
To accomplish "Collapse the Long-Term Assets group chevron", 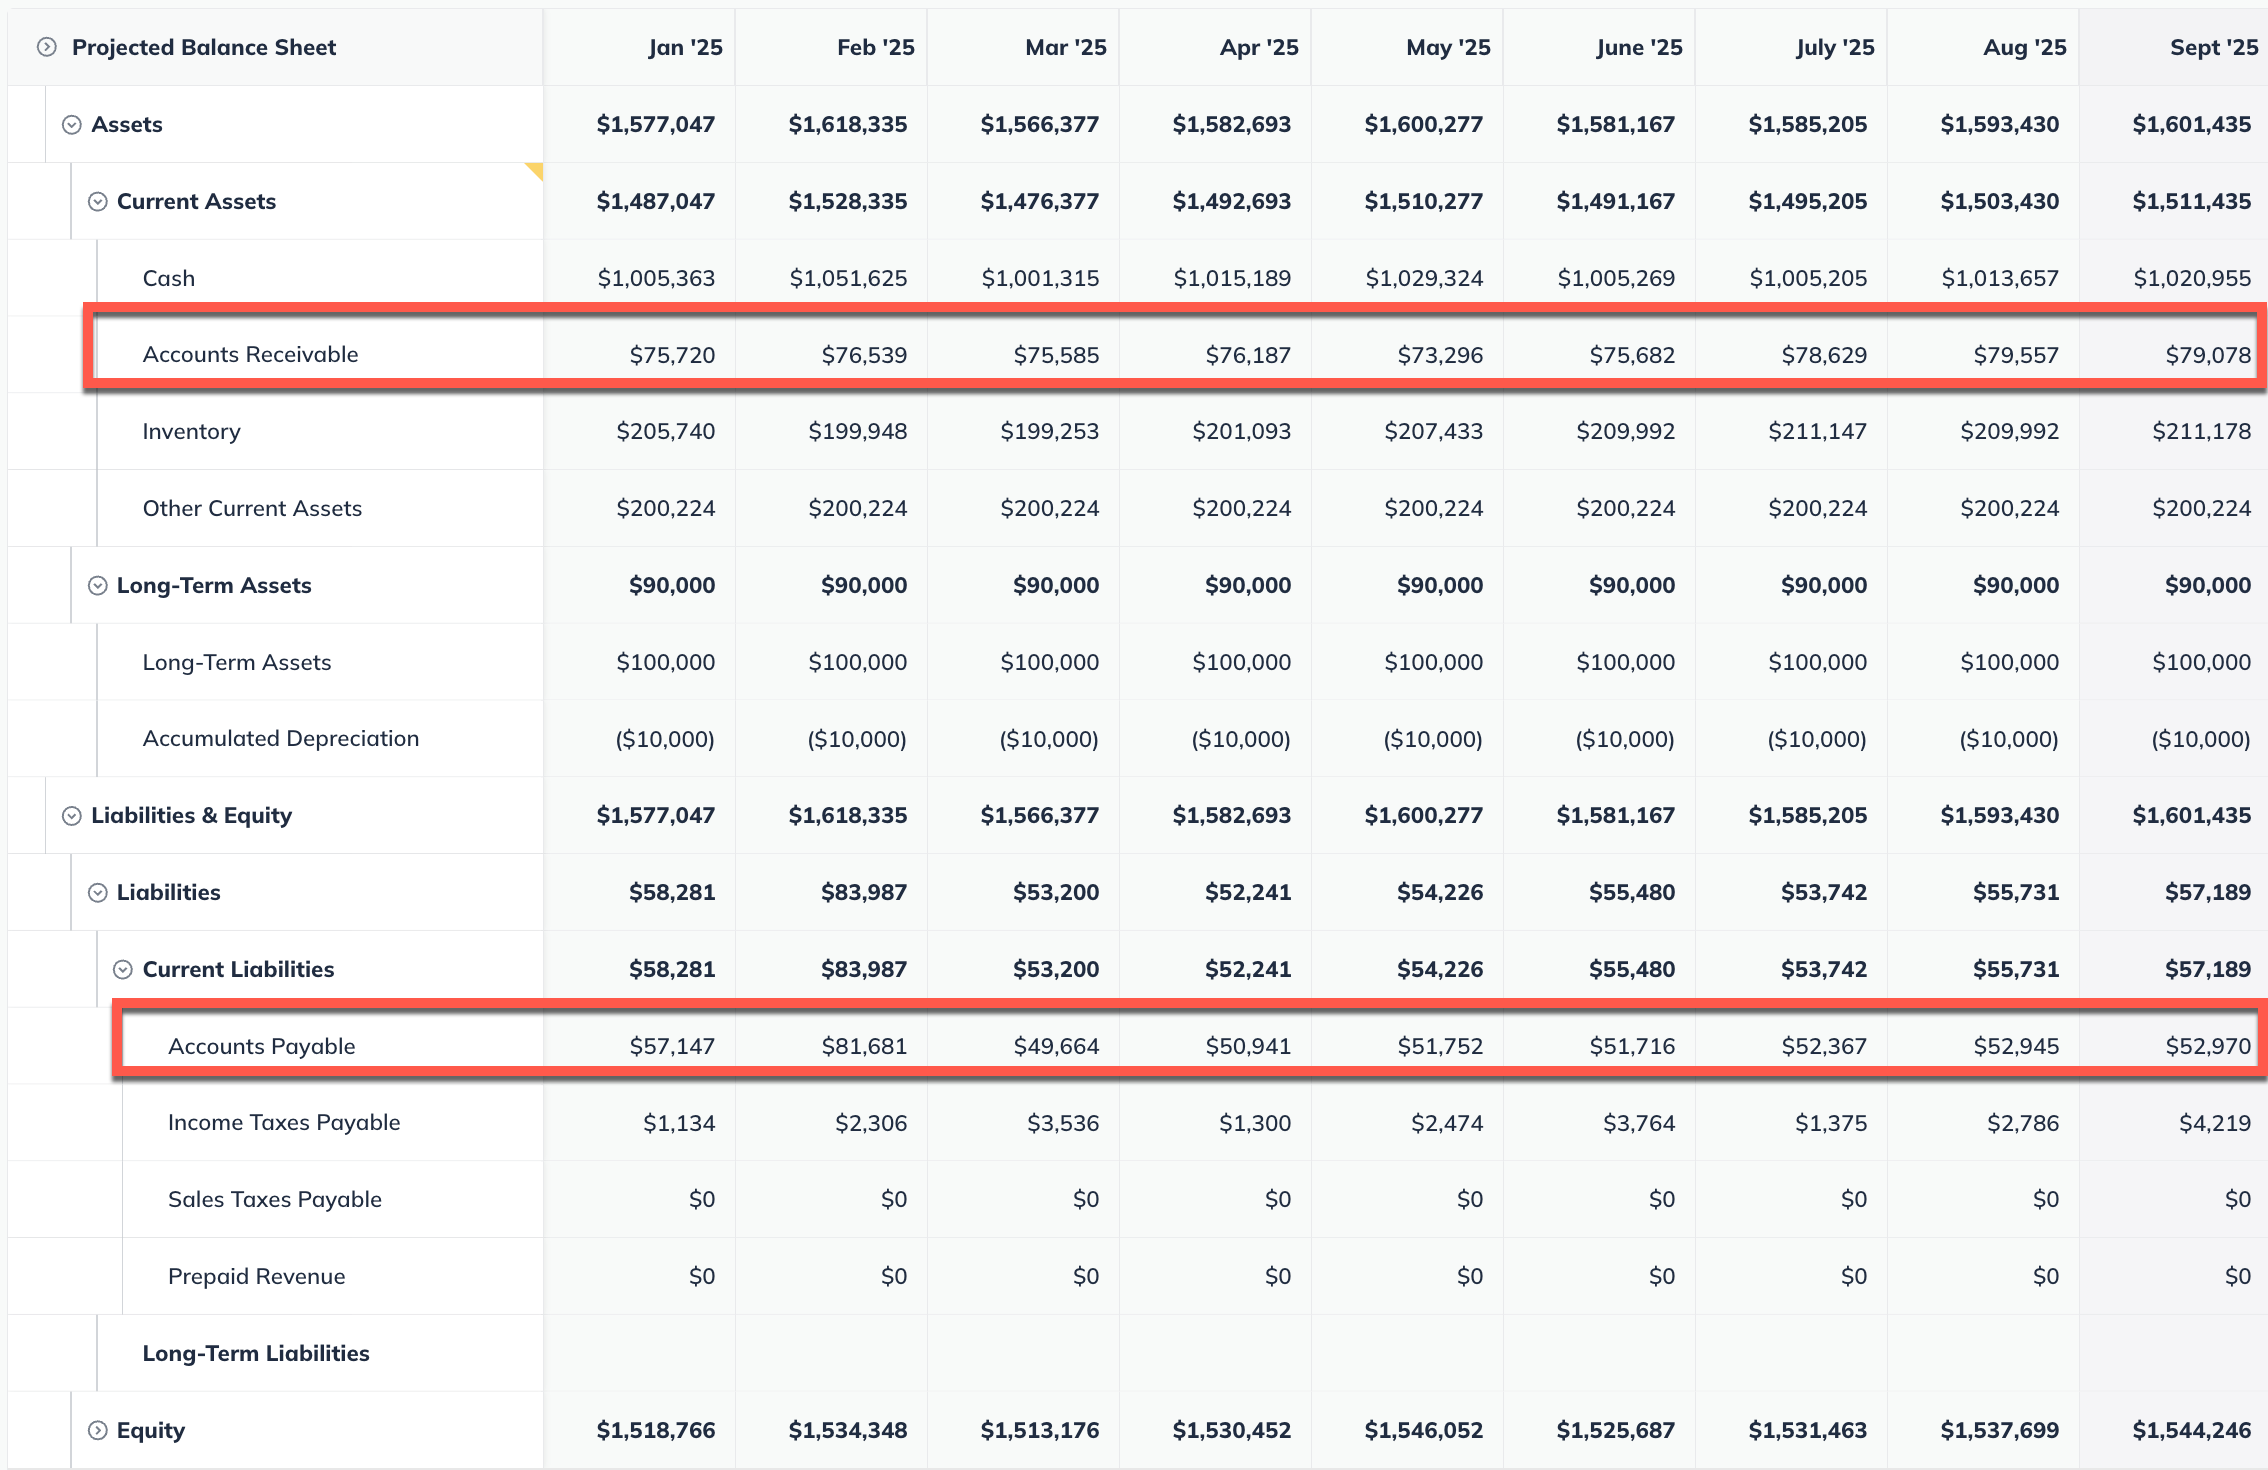I will point(98,586).
